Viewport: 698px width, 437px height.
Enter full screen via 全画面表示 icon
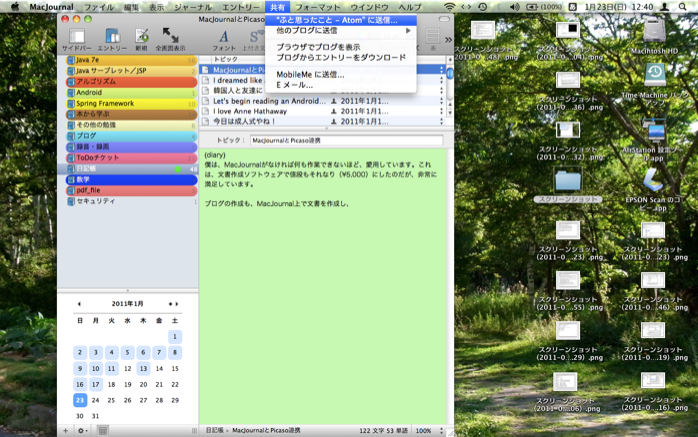(170, 39)
